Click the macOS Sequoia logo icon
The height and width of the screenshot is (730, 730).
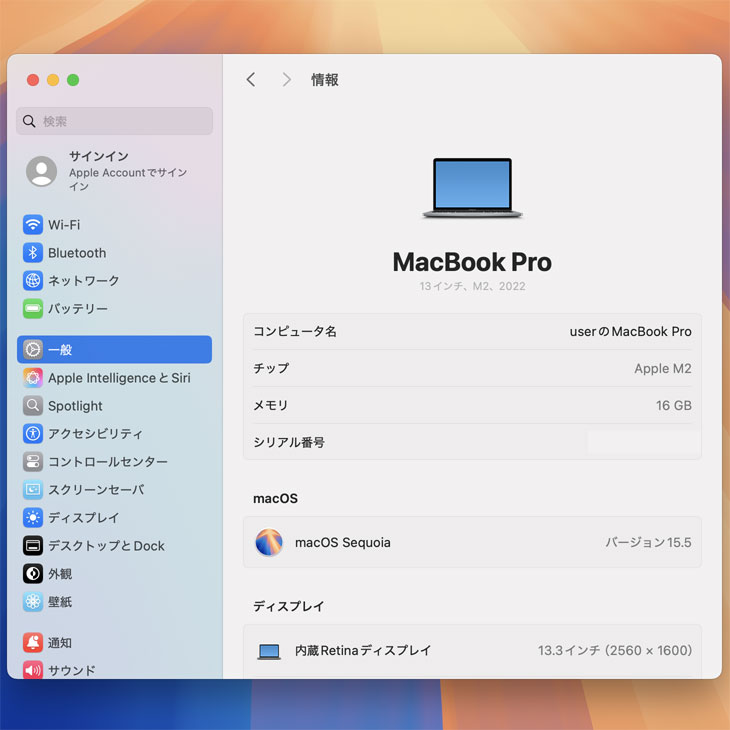pos(269,542)
